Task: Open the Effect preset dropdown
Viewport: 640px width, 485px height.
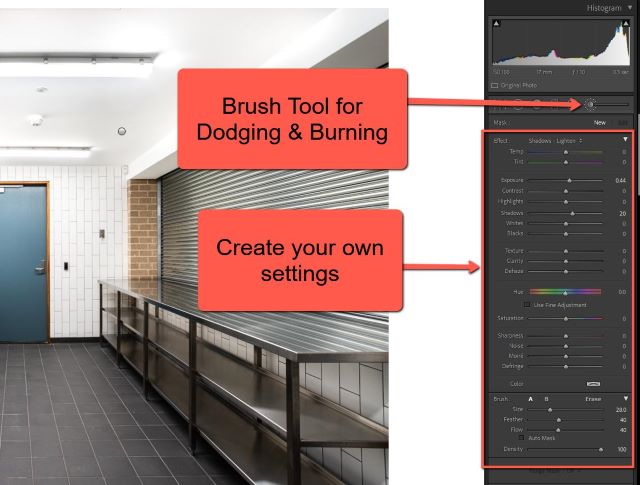Action: (x=556, y=140)
